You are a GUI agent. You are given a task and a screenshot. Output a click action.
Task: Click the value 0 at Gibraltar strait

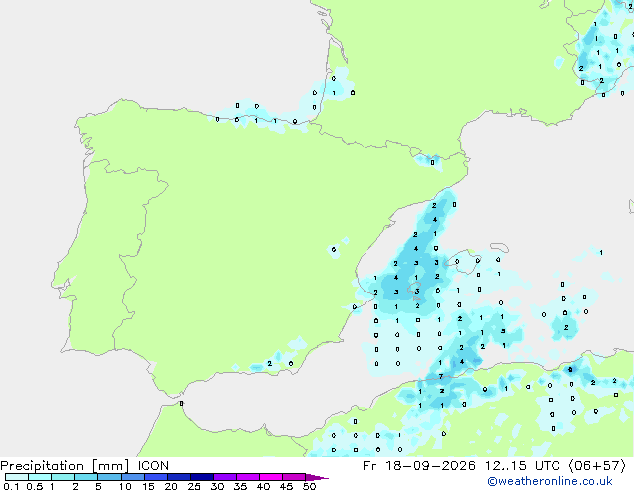coord(182,403)
